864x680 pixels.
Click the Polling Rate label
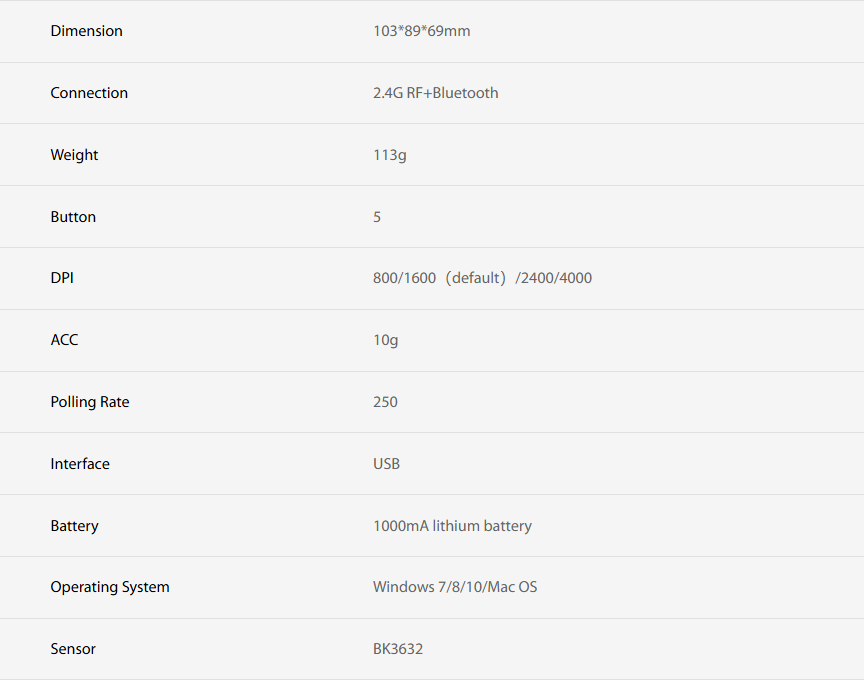[x=90, y=402]
